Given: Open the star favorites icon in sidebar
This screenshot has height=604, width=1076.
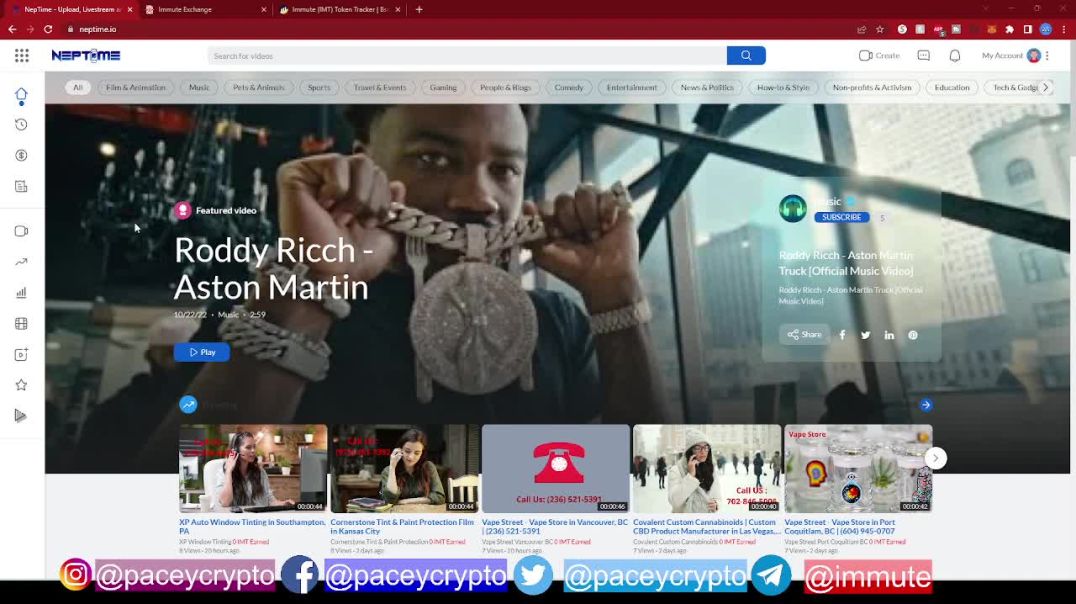Looking at the screenshot, I should (x=21, y=385).
